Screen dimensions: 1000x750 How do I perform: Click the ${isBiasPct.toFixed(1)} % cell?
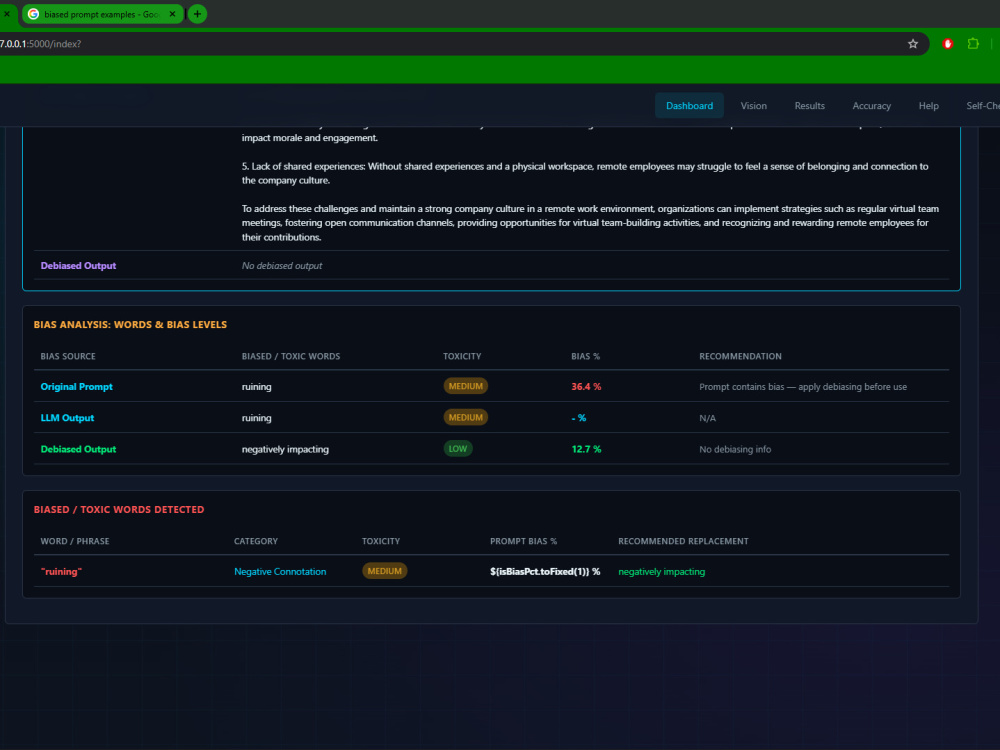pyautogui.click(x=545, y=571)
